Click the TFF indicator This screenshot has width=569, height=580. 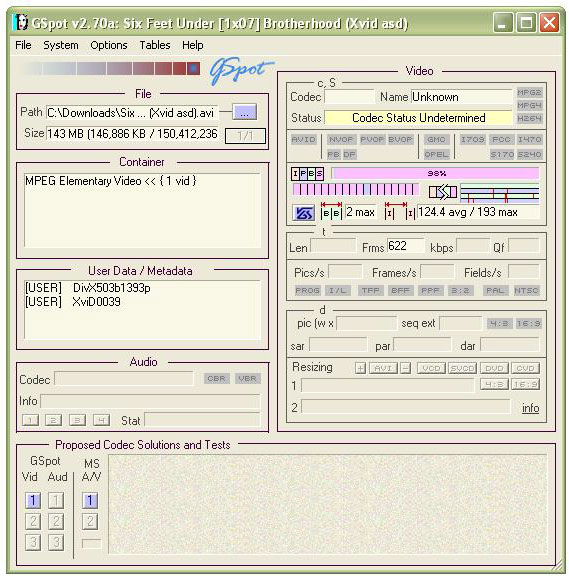[370, 291]
